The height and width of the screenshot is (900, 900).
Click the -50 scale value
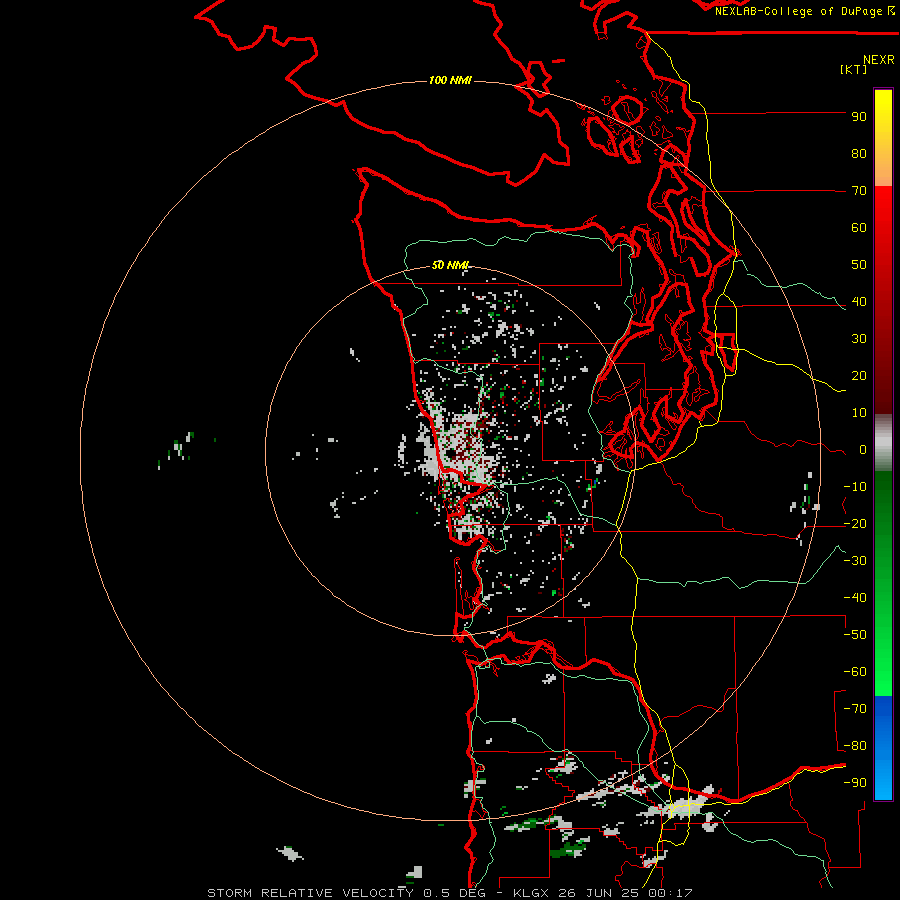pyautogui.click(x=855, y=635)
